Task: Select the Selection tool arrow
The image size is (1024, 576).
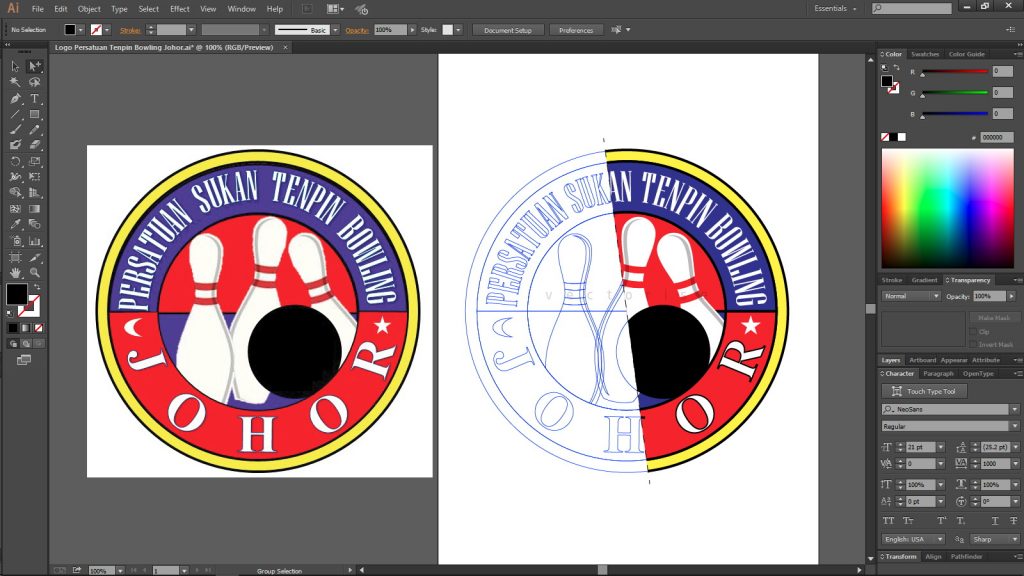Action: (15, 67)
